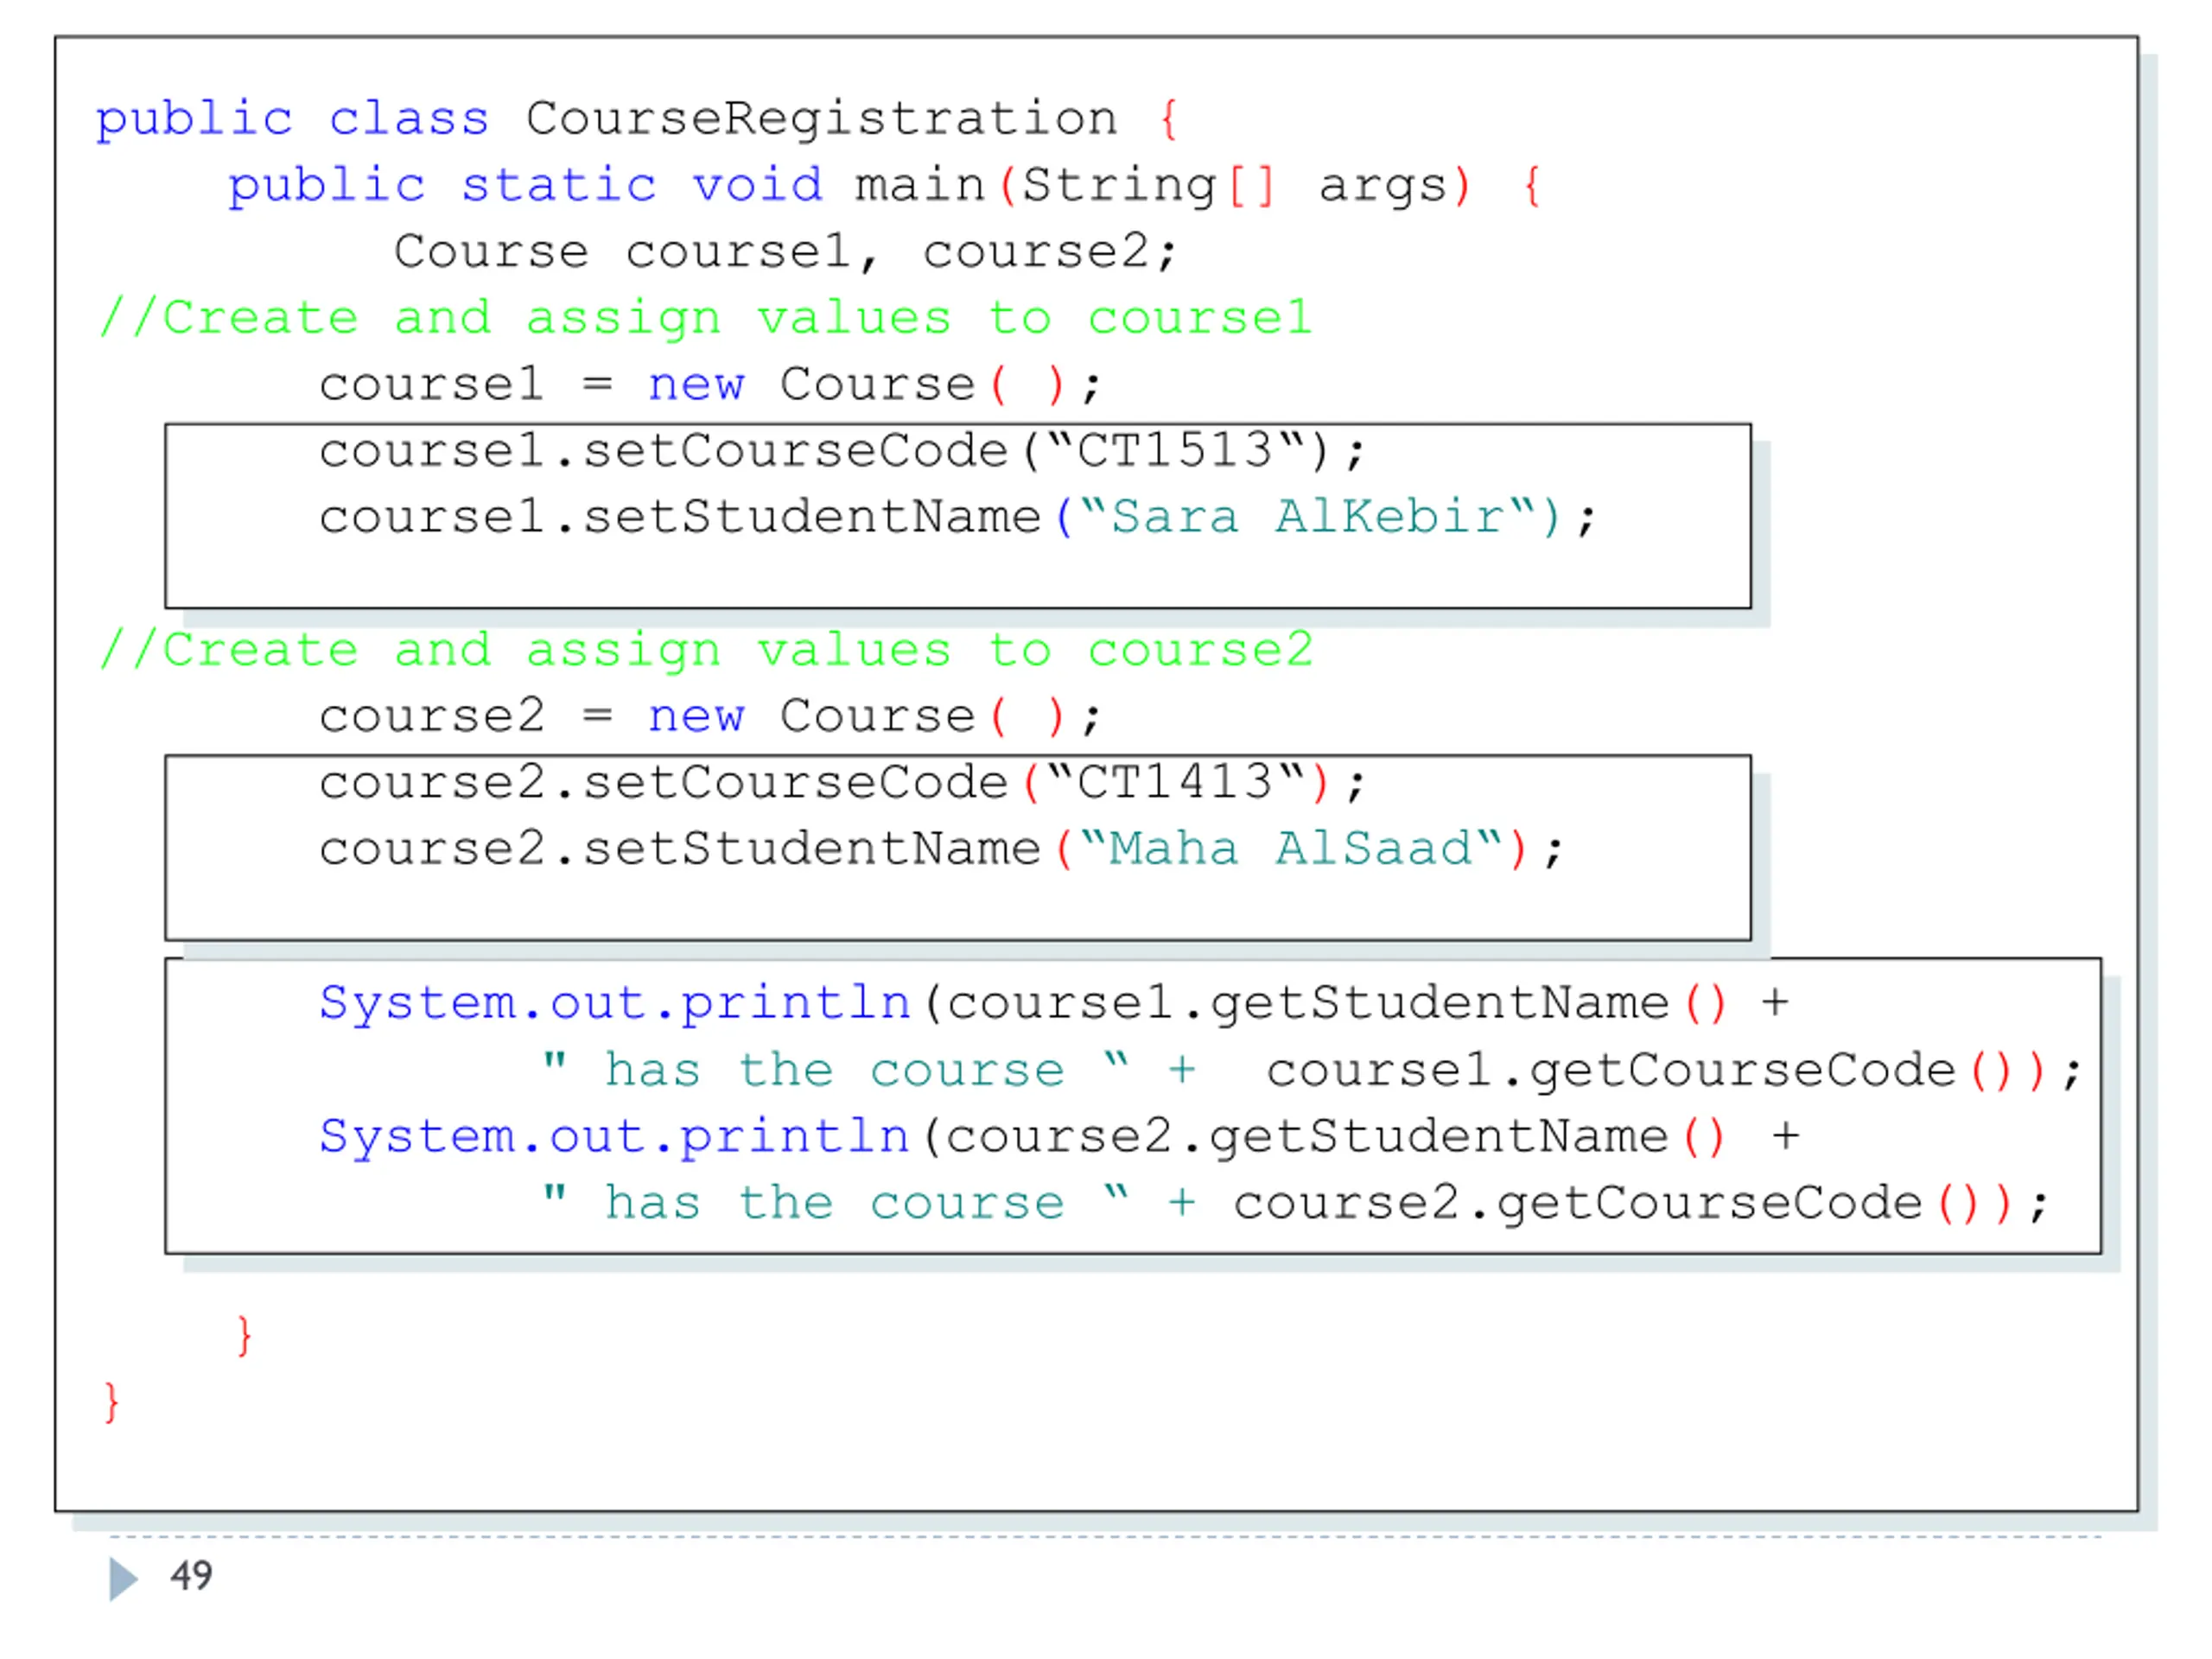2212x1659 pixels.
Task: Click the comment '//Create and assign values to course2'
Action: (x=706, y=652)
